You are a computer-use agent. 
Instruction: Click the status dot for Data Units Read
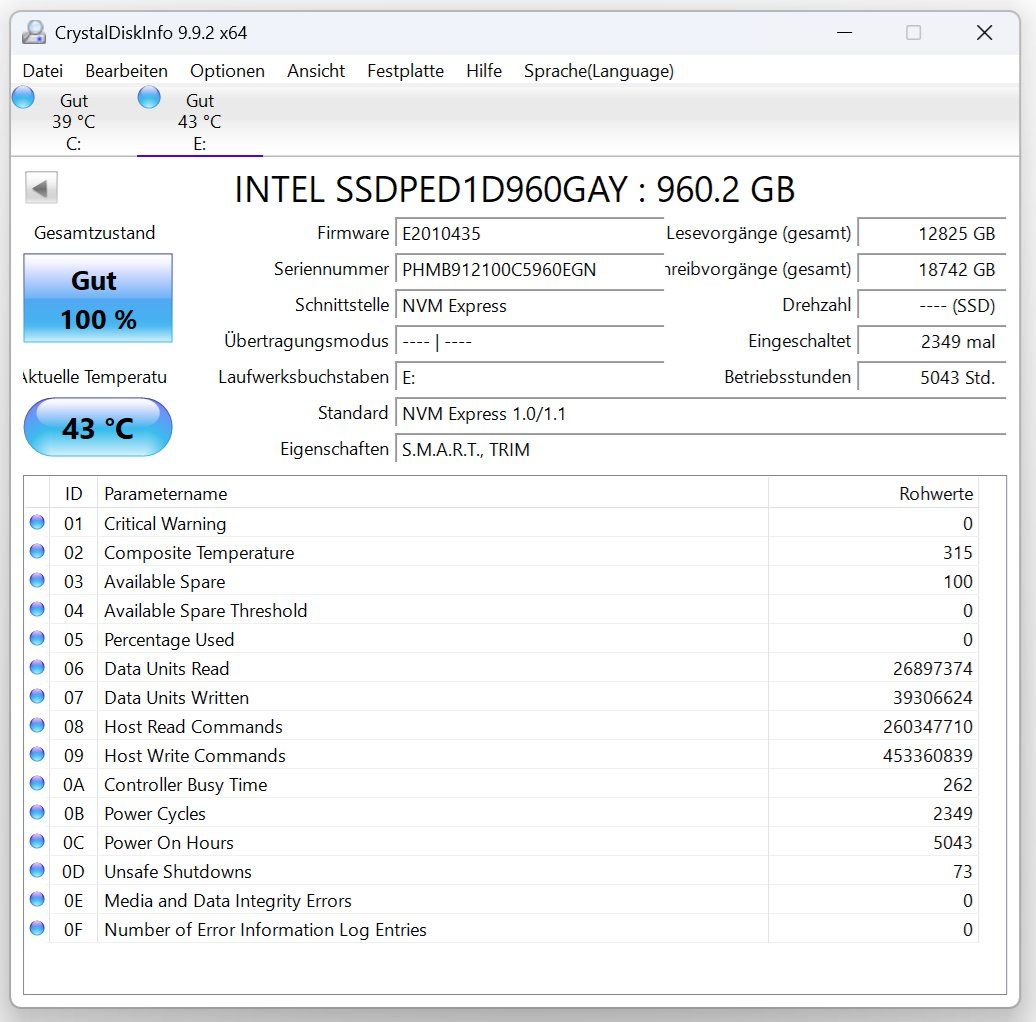pyautogui.click(x=37, y=668)
